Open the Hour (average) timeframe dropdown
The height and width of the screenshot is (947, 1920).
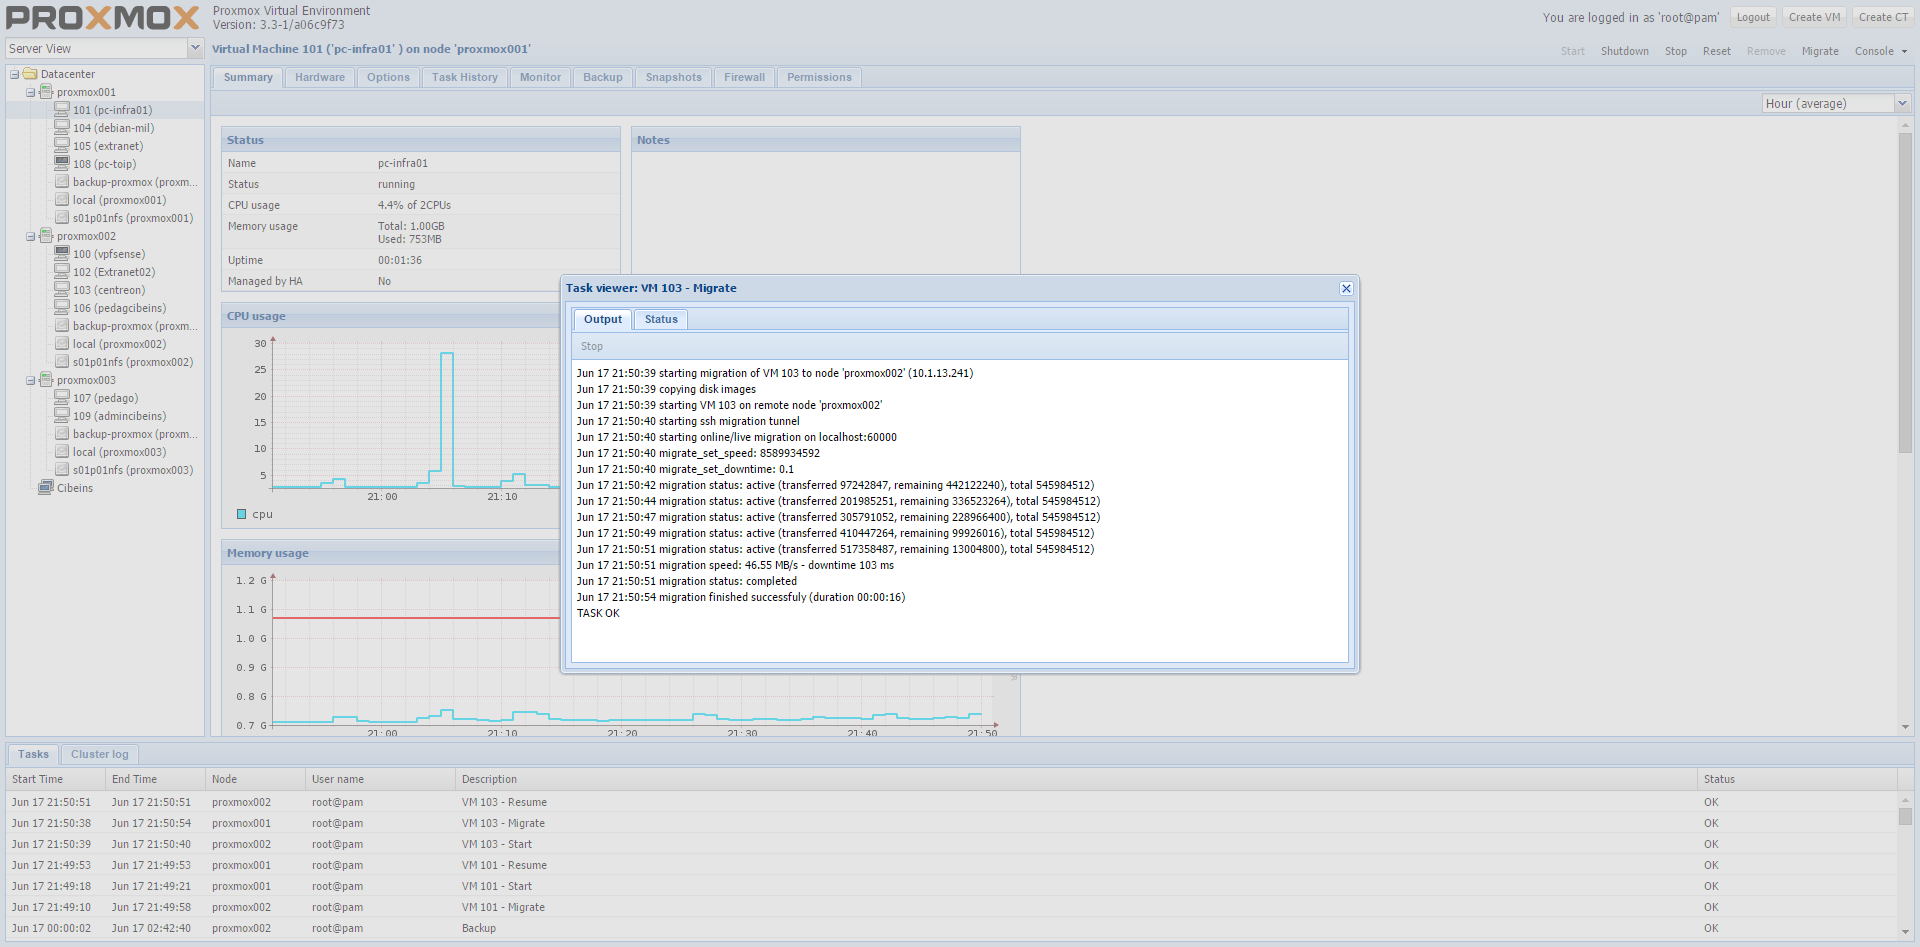tap(1902, 103)
